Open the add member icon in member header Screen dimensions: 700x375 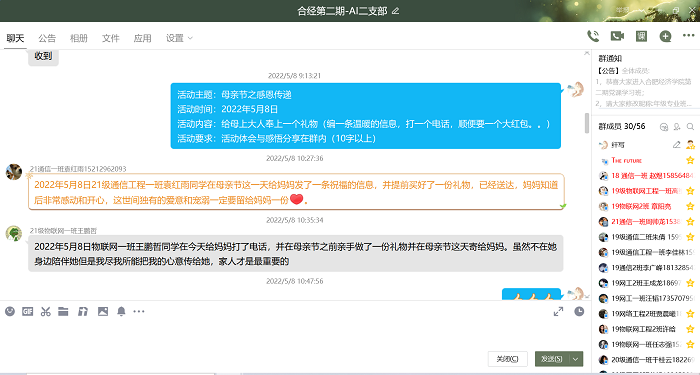click(x=677, y=127)
